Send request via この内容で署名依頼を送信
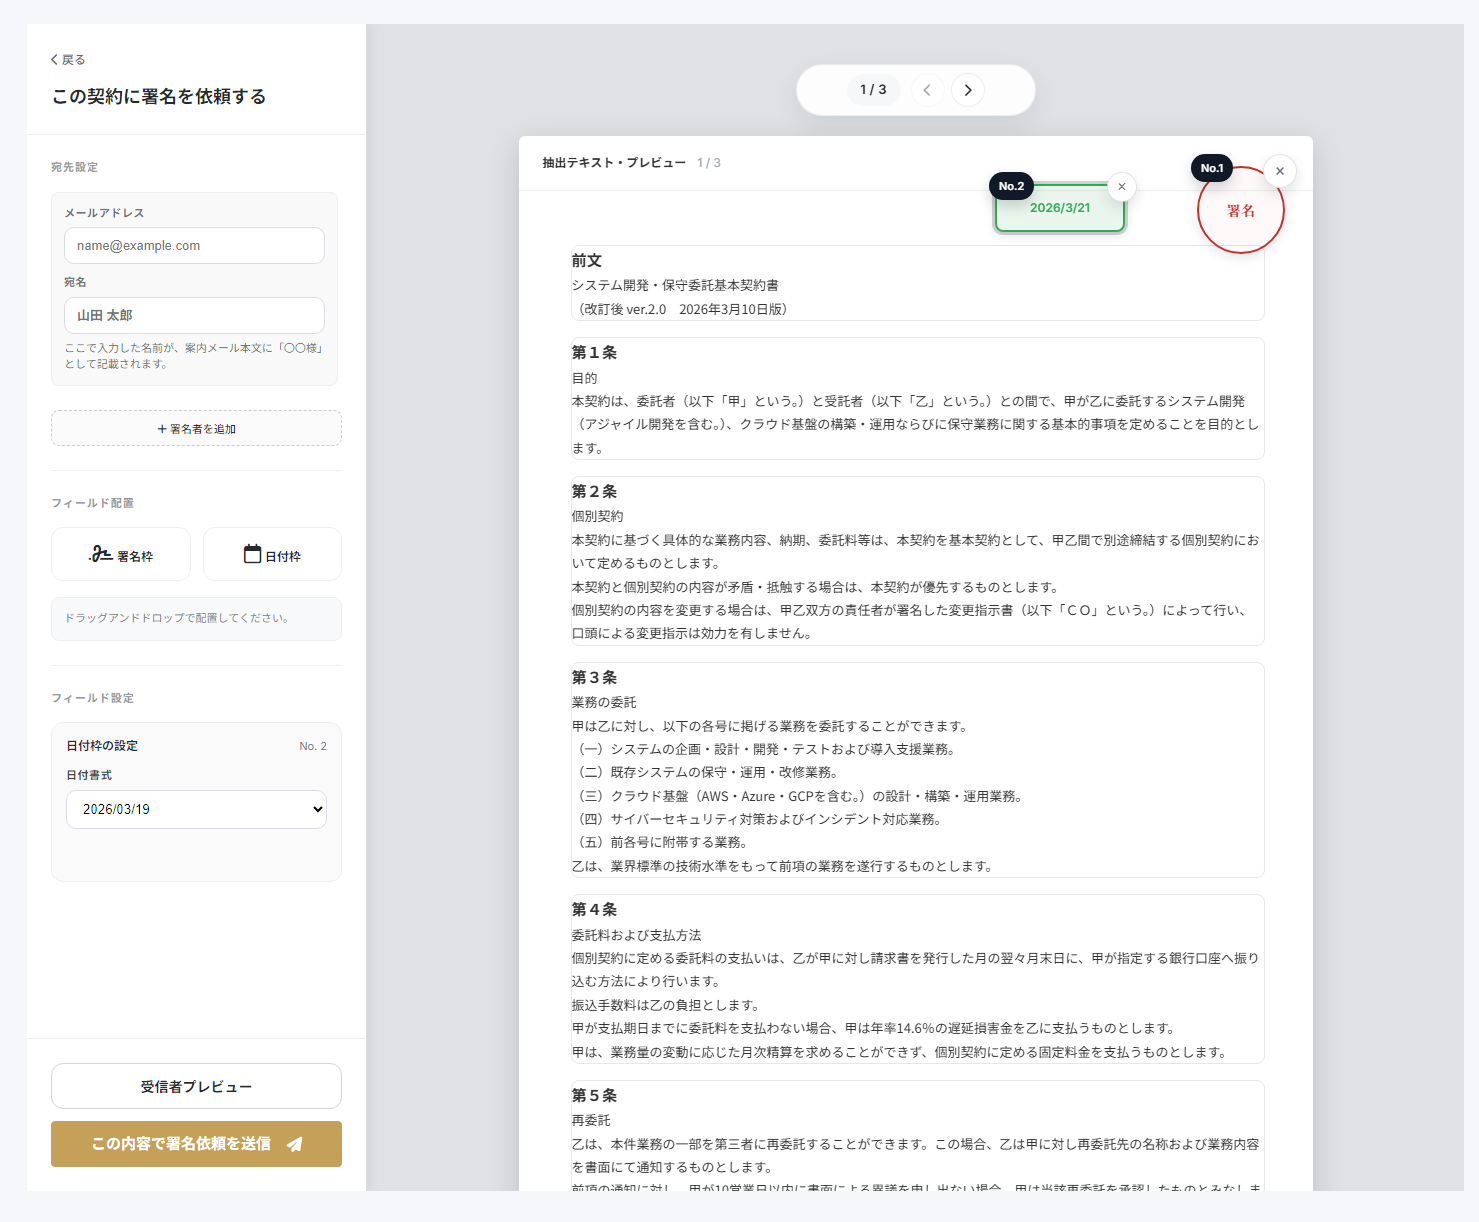This screenshot has height=1222, width=1479. [x=196, y=1144]
